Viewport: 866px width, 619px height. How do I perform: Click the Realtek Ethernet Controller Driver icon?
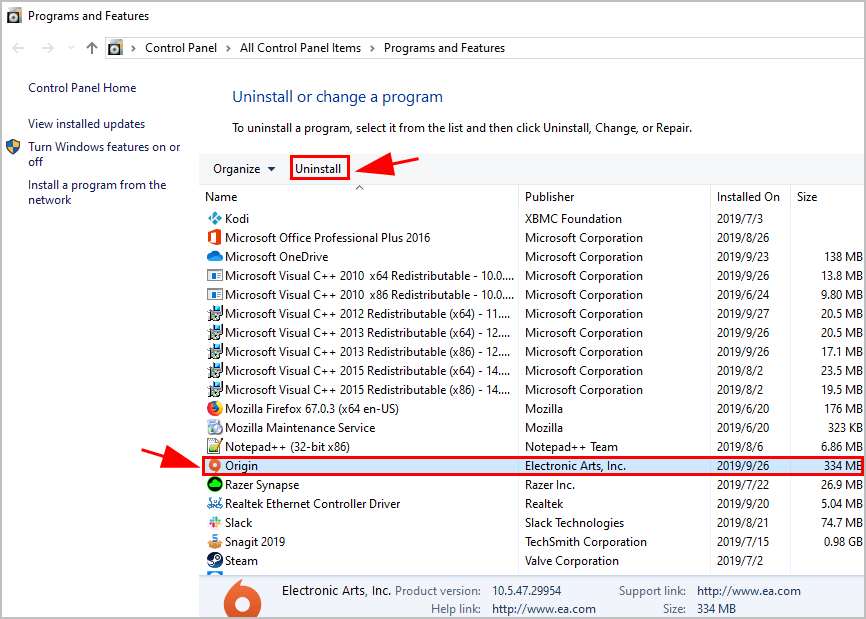point(214,504)
